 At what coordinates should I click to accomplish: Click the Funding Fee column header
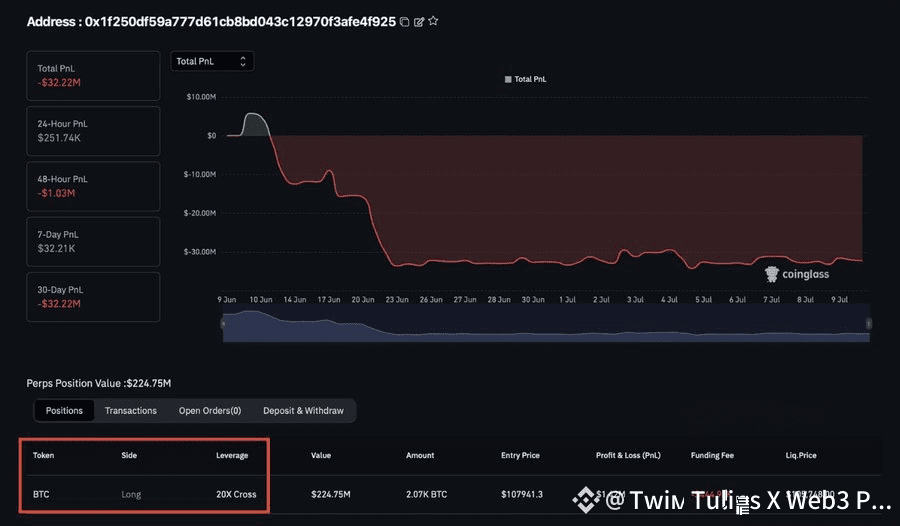pyautogui.click(x=712, y=455)
